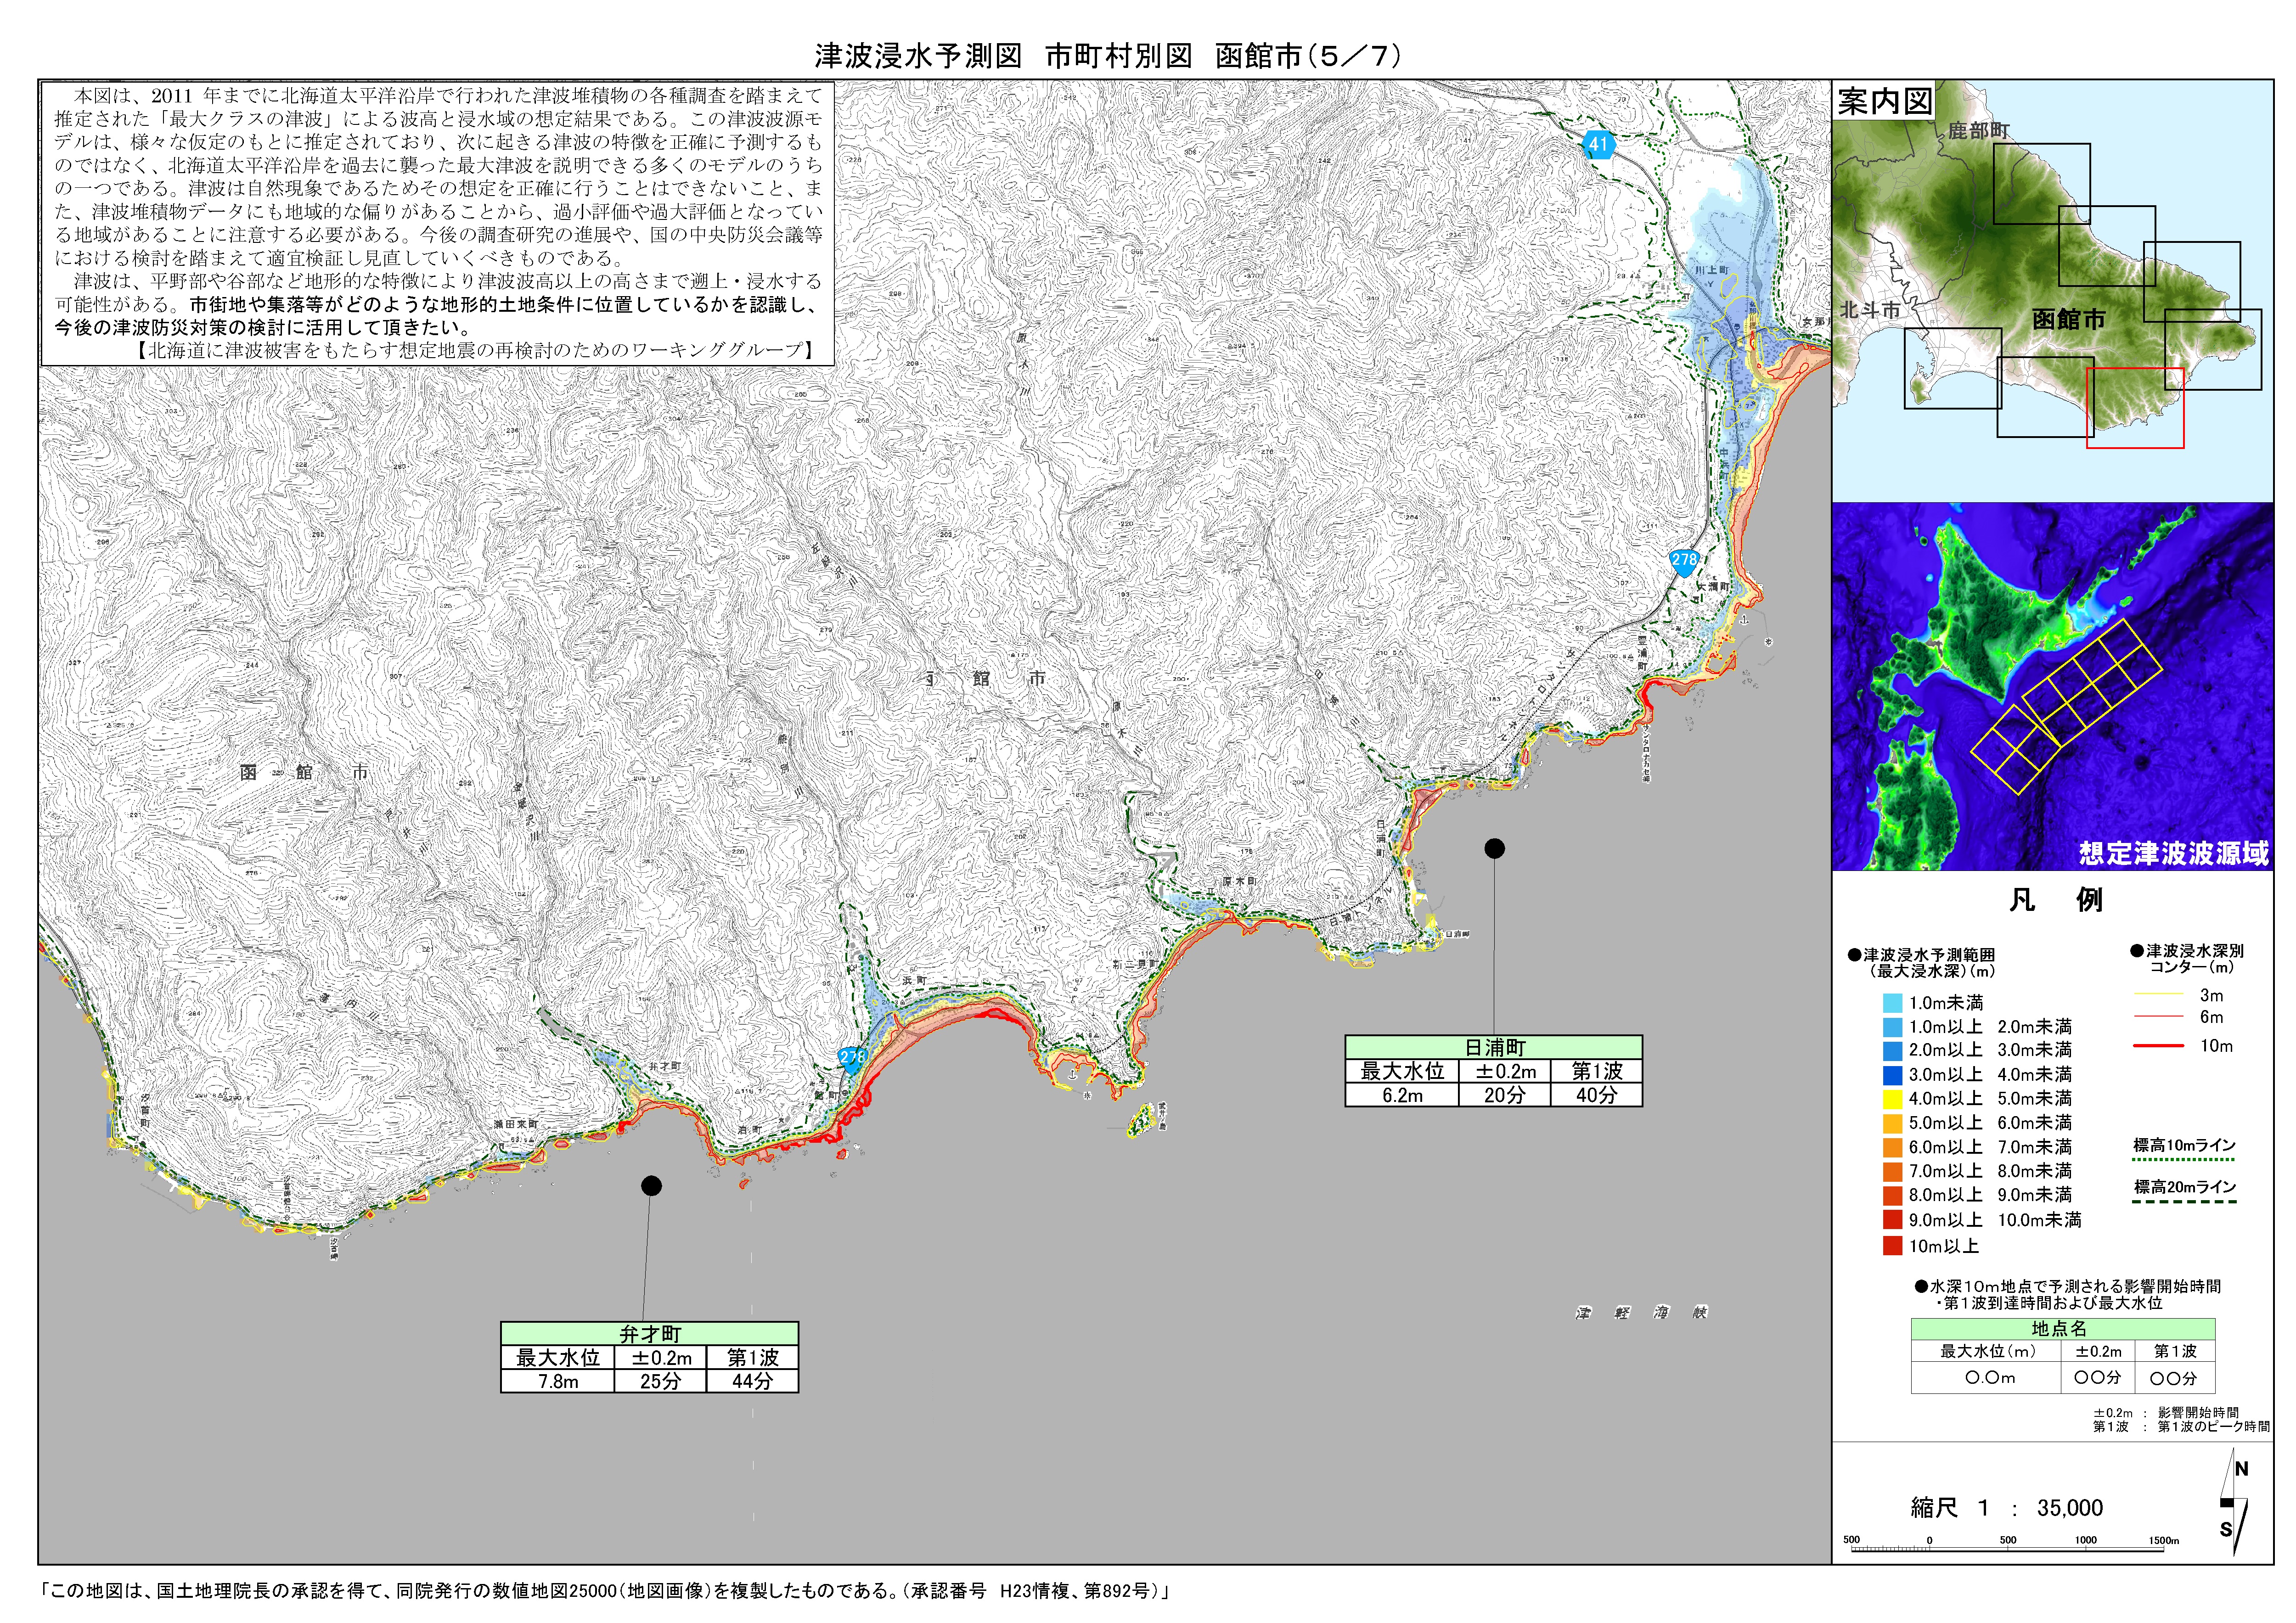Click the 日浦町 table header
2296x1623 pixels.
(1494, 1047)
